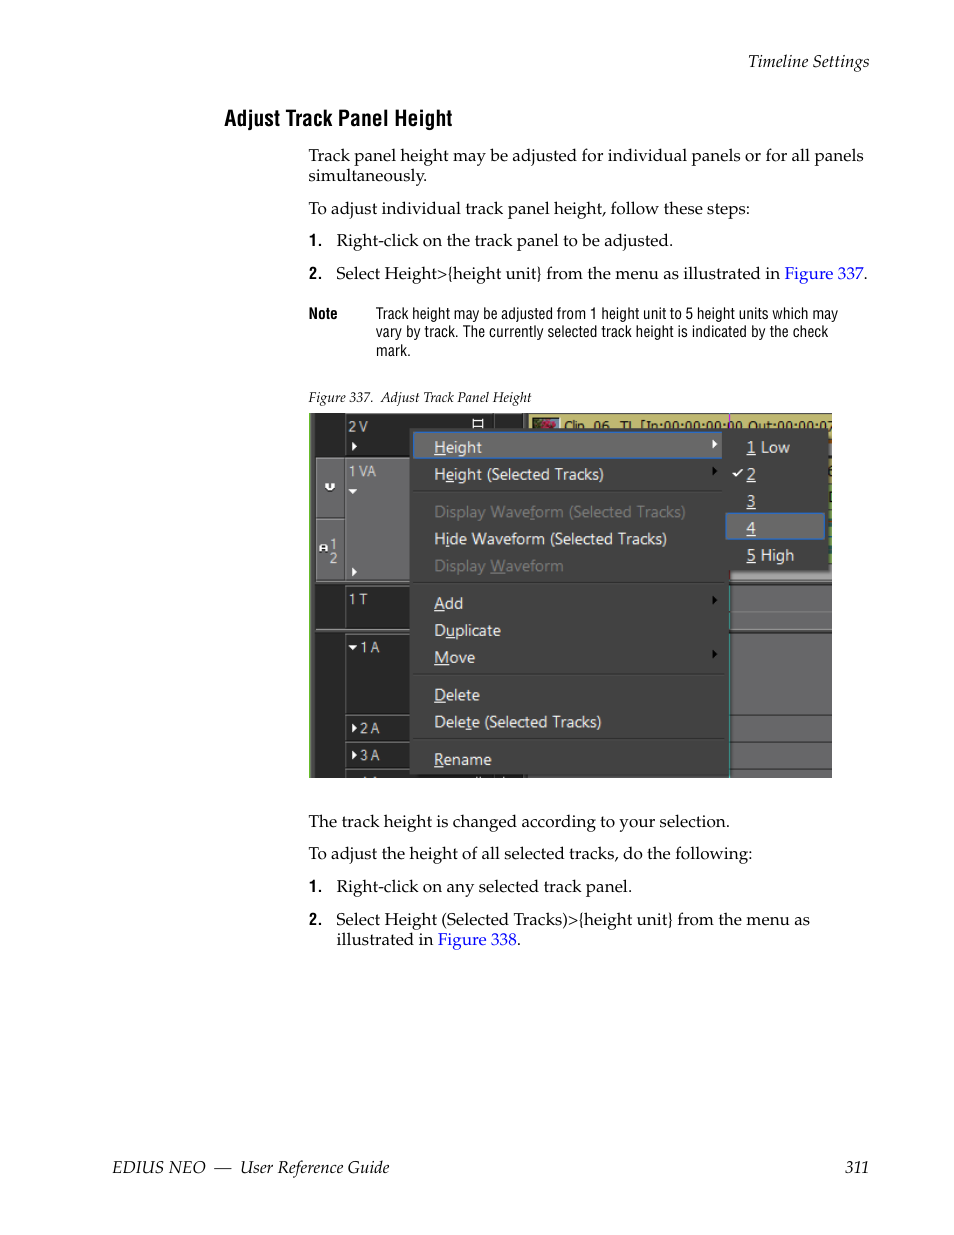Click the 'Note' label
The height and width of the screenshot is (1235, 954).
pyautogui.click(x=323, y=314)
